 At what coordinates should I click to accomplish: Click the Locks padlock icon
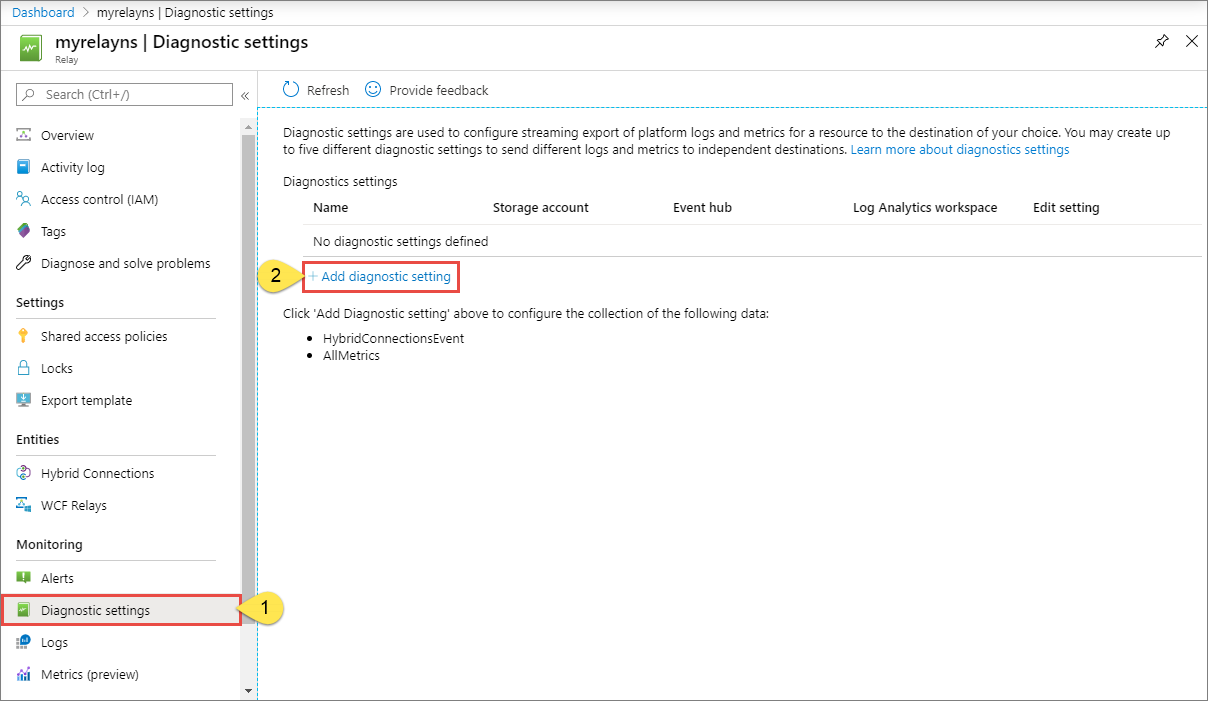pyautogui.click(x=24, y=368)
